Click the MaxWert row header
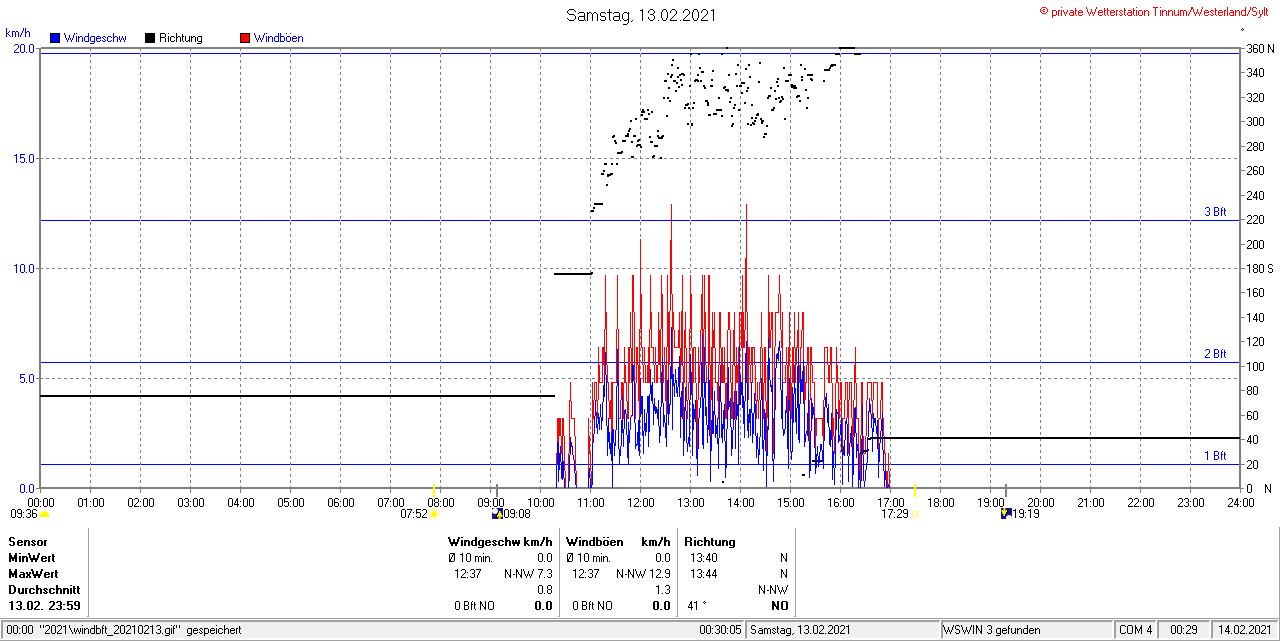Screen dimensions: 1280x641 tap(33, 574)
